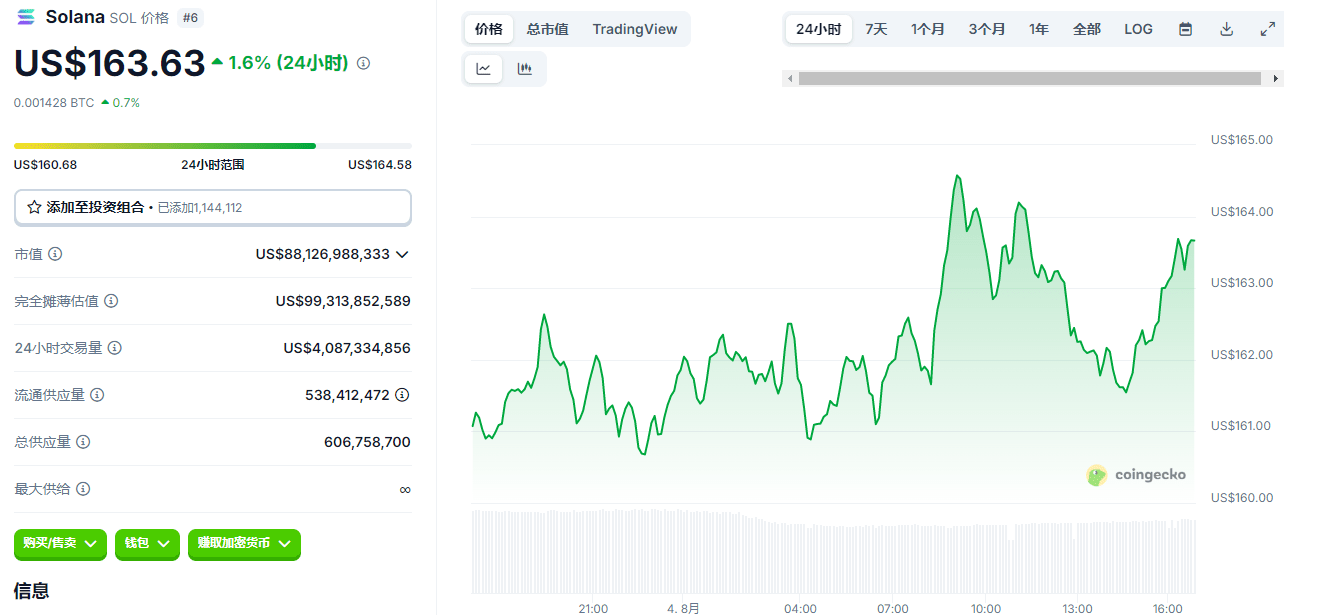Click the info icon left of 流通供应量 label

coord(97,395)
